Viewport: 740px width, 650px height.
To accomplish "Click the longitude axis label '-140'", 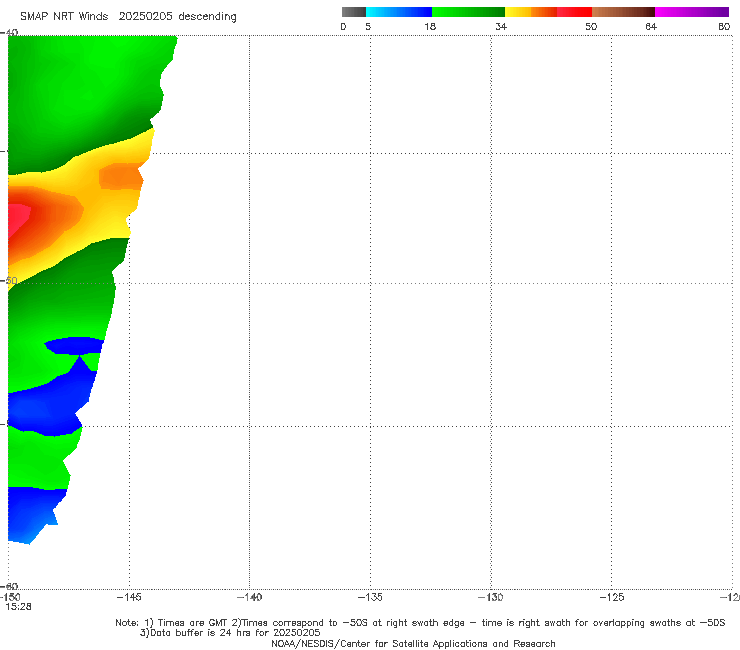I will (249, 597).
